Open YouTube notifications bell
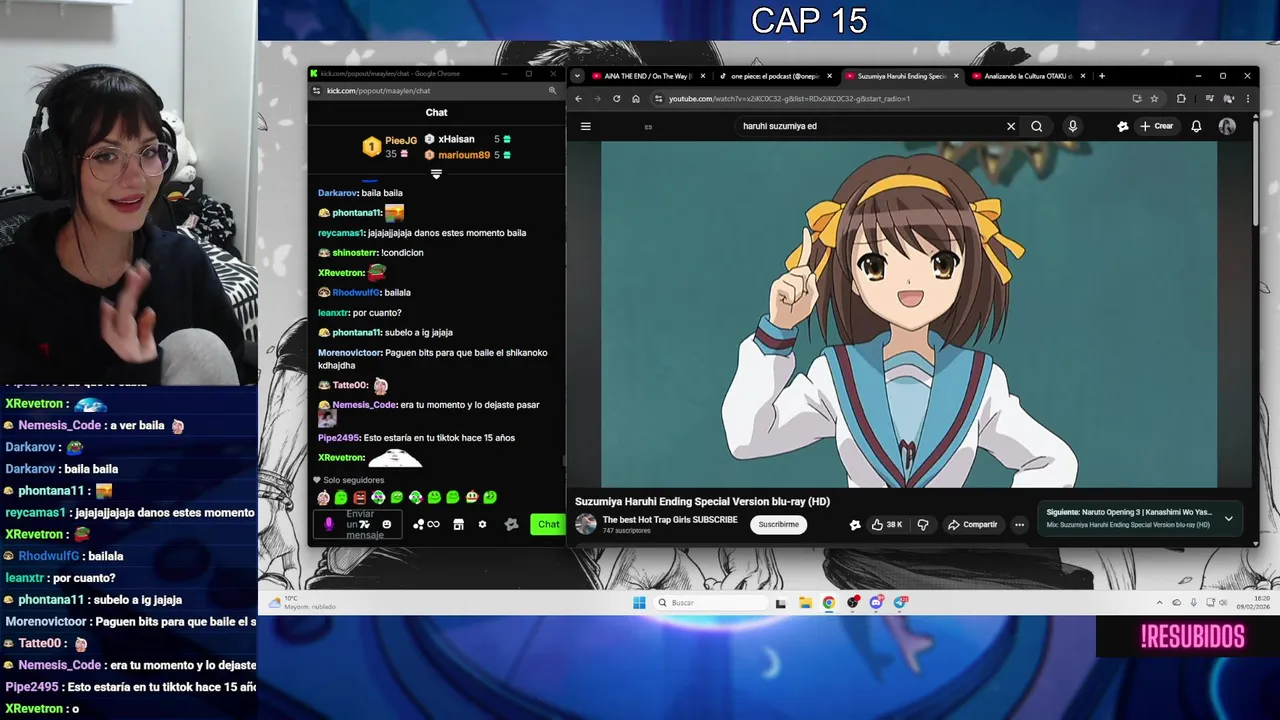Image resolution: width=1280 pixels, height=720 pixels. coord(1196,126)
